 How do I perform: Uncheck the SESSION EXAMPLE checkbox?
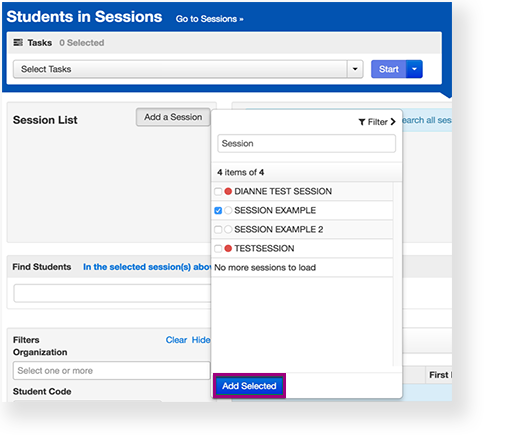point(218,211)
